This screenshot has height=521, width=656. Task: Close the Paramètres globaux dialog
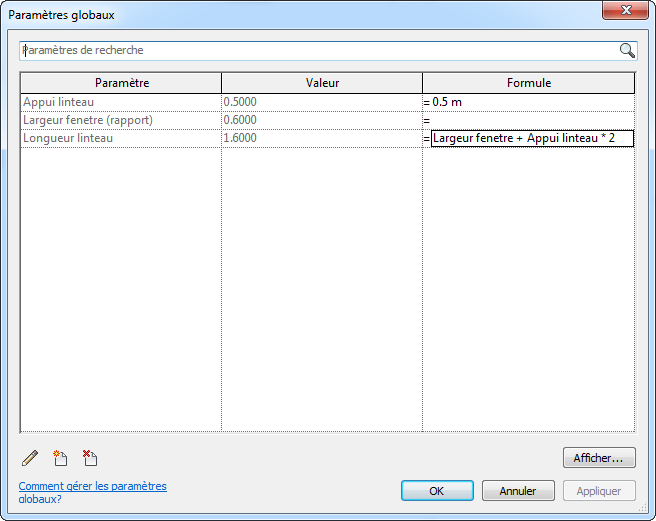tap(625, 11)
